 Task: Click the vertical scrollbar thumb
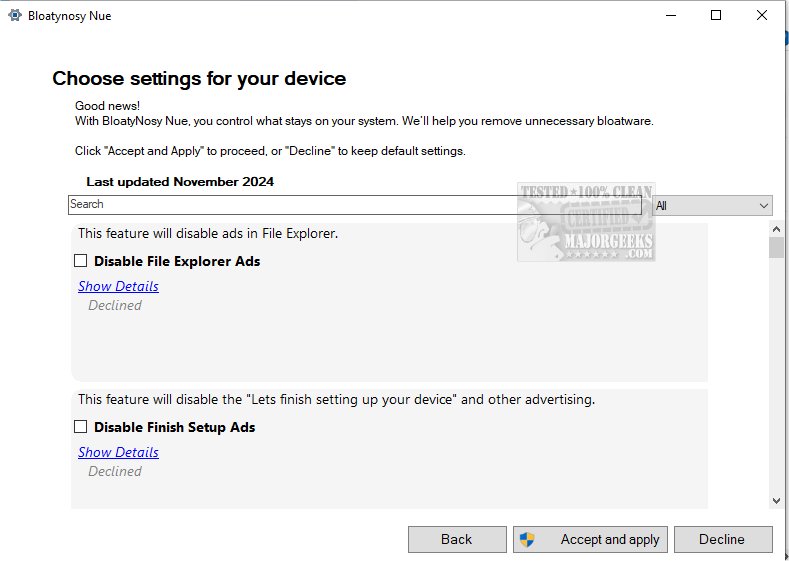(x=776, y=248)
